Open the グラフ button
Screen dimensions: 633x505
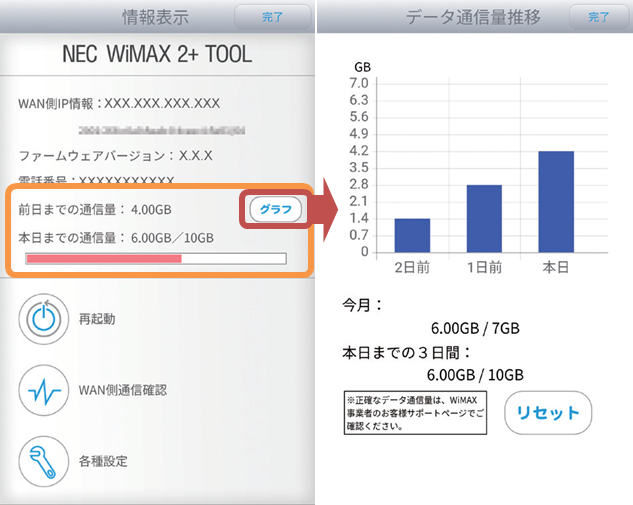click(276, 210)
